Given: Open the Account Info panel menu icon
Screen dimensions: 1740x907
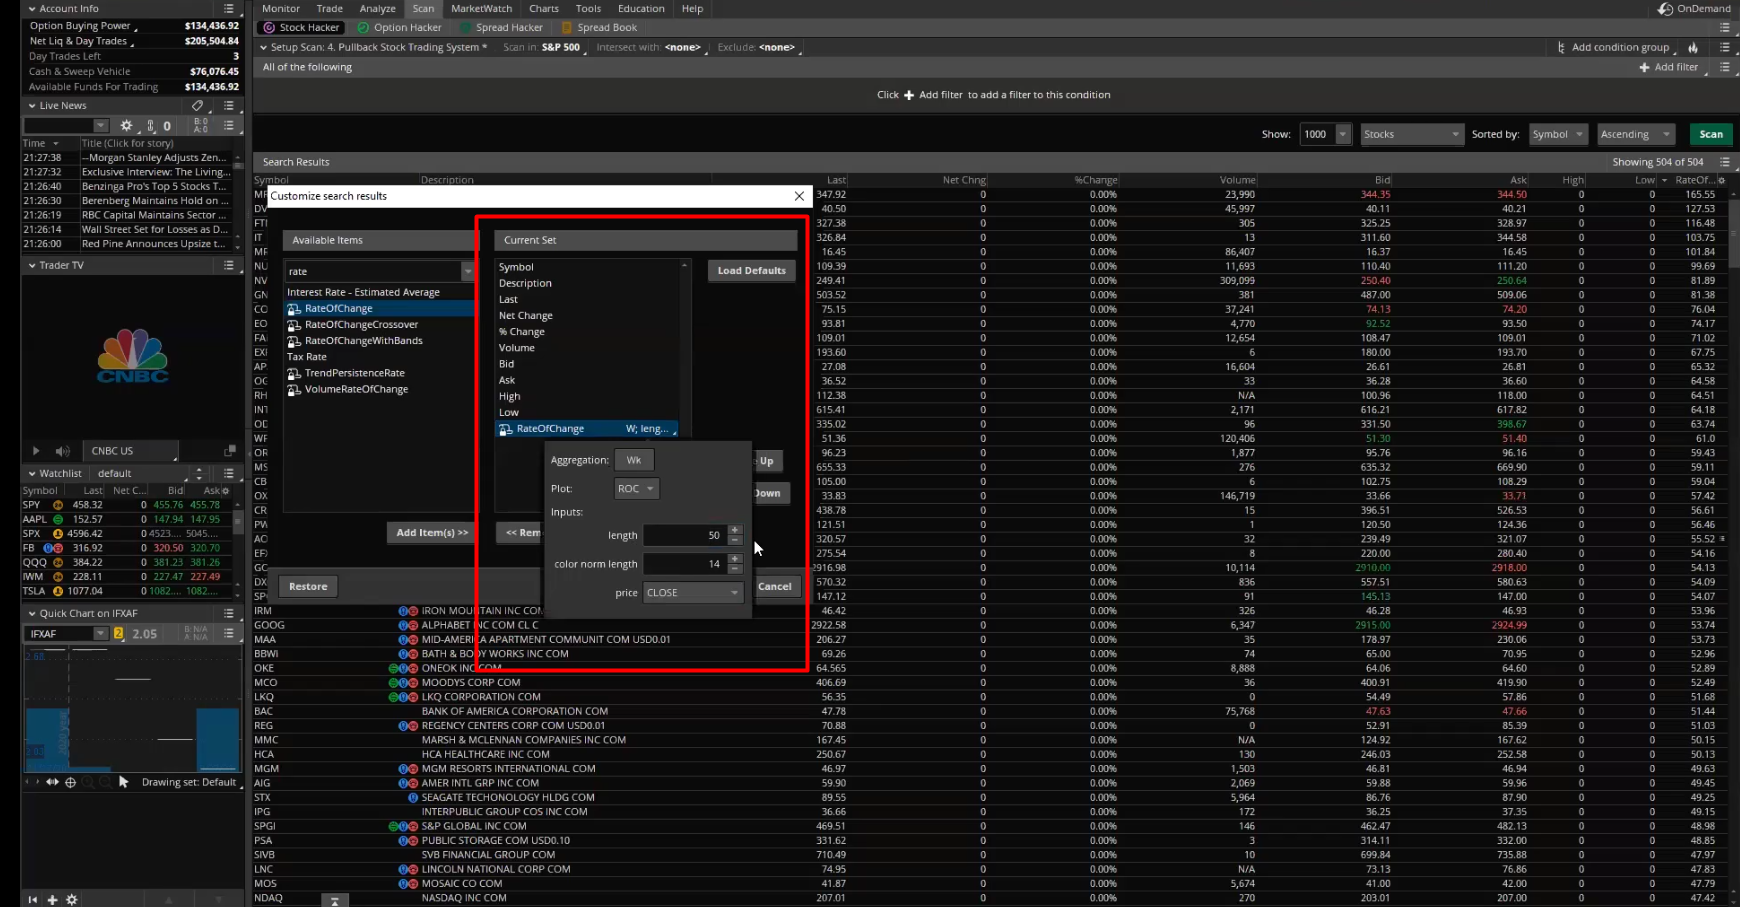Looking at the screenshot, I should tap(229, 8).
